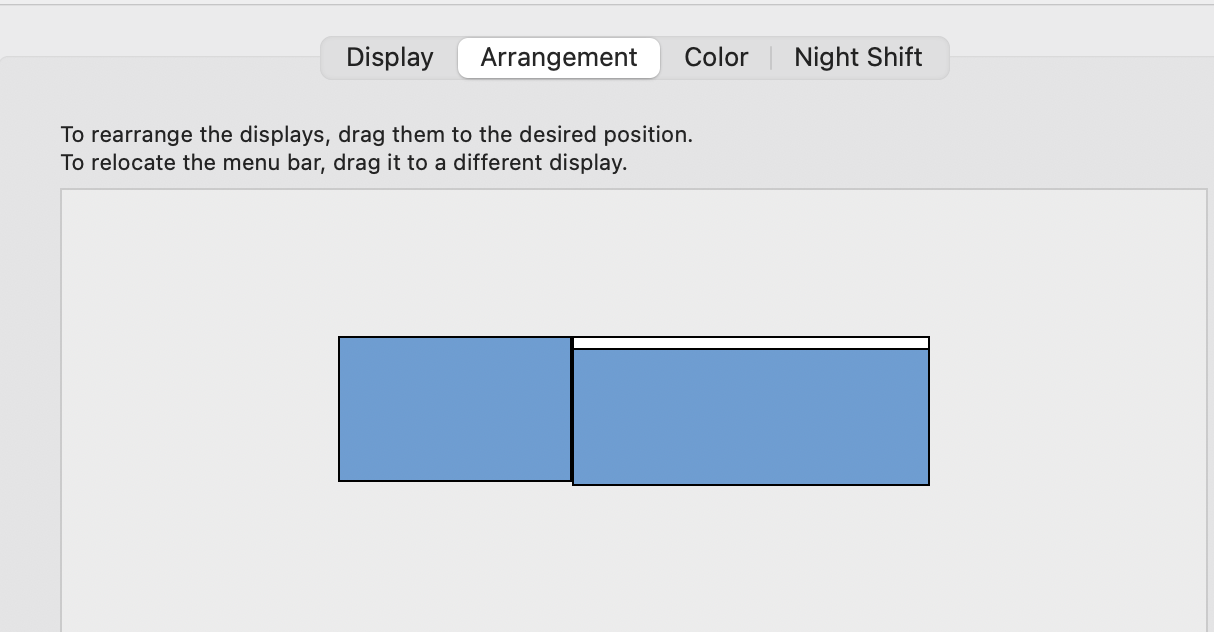
Task: Click empty canvas below the display rectangles
Action: (x=634, y=558)
